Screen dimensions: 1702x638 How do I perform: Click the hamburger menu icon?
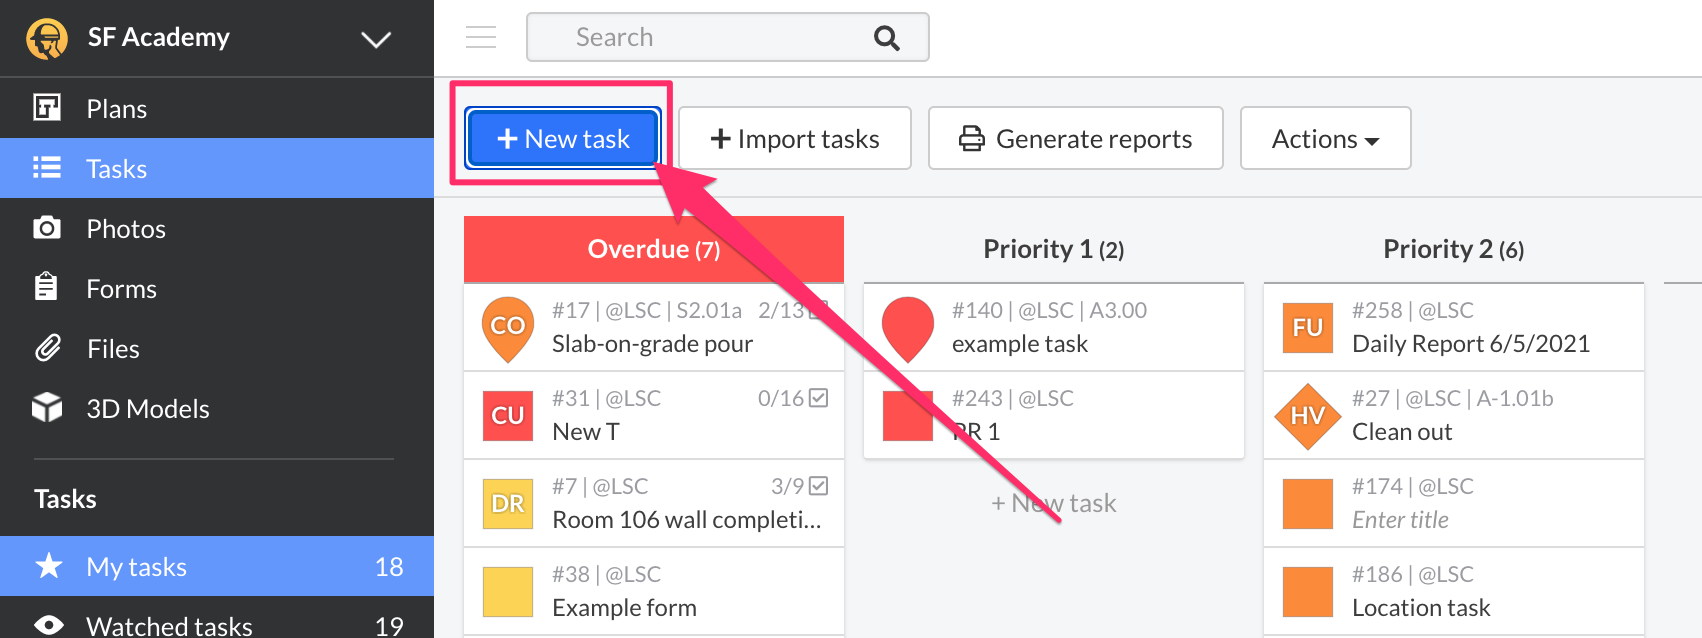point(481,38)
